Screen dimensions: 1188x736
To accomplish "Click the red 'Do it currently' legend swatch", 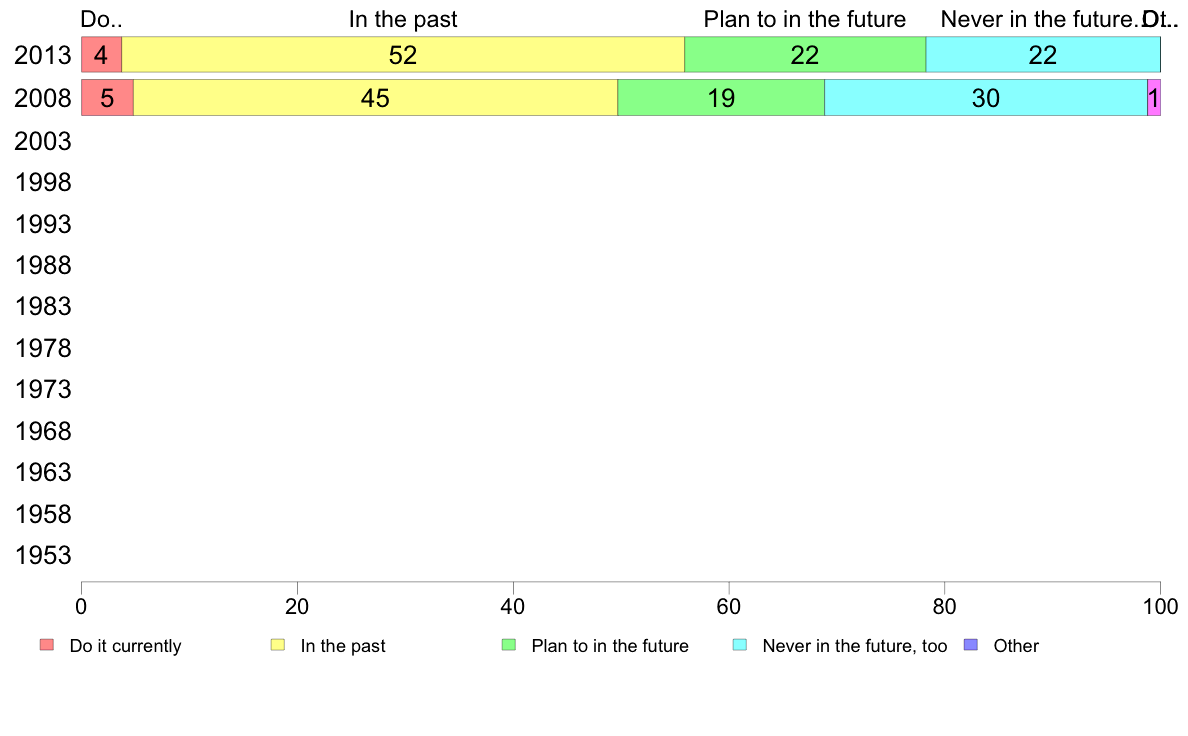I will 47,645.
